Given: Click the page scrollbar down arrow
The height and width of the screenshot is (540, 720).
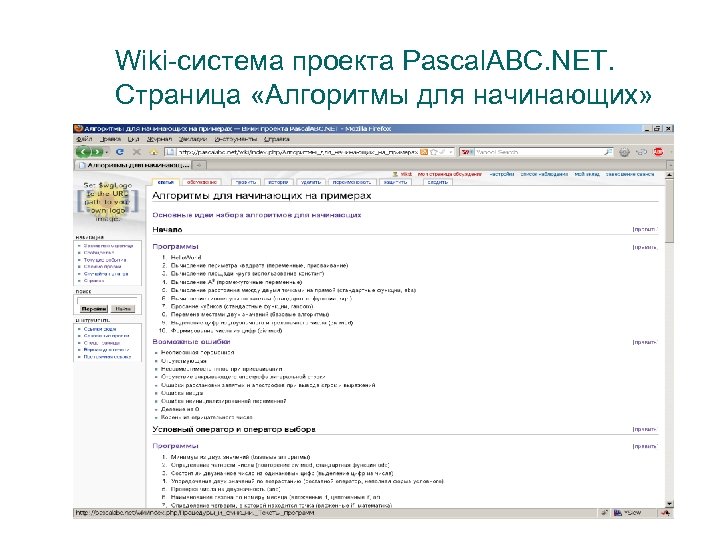Looking at the screenshot, I should (x=669, y=504).
